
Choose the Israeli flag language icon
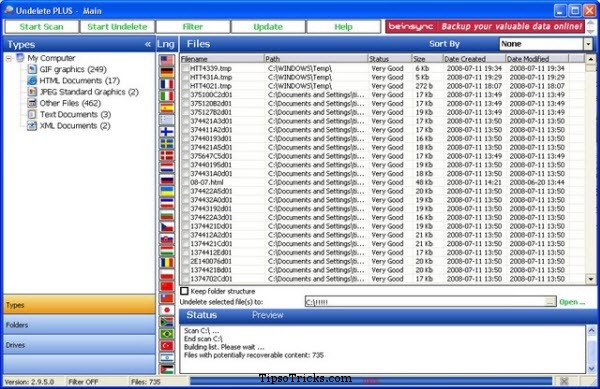coord(166,358)
